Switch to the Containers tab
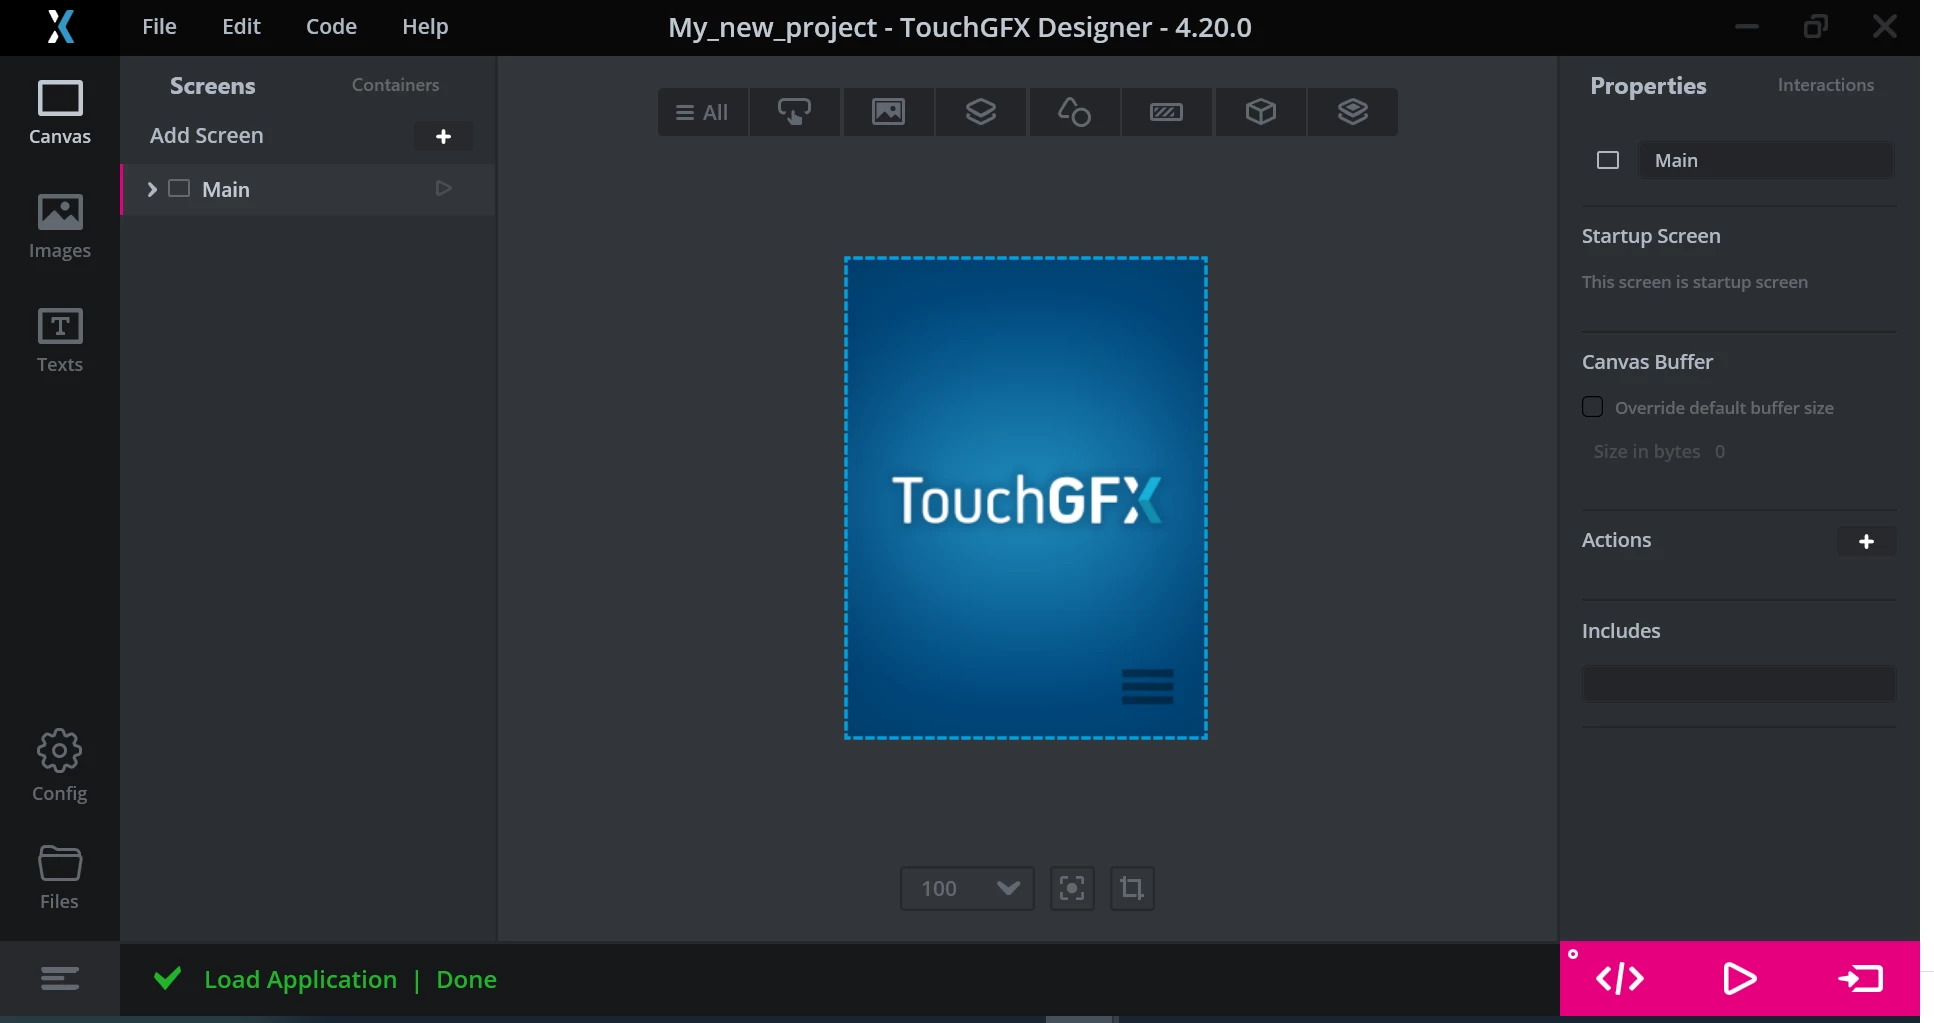This screenshot has height=1023, width=1934. tap(395, 85)
